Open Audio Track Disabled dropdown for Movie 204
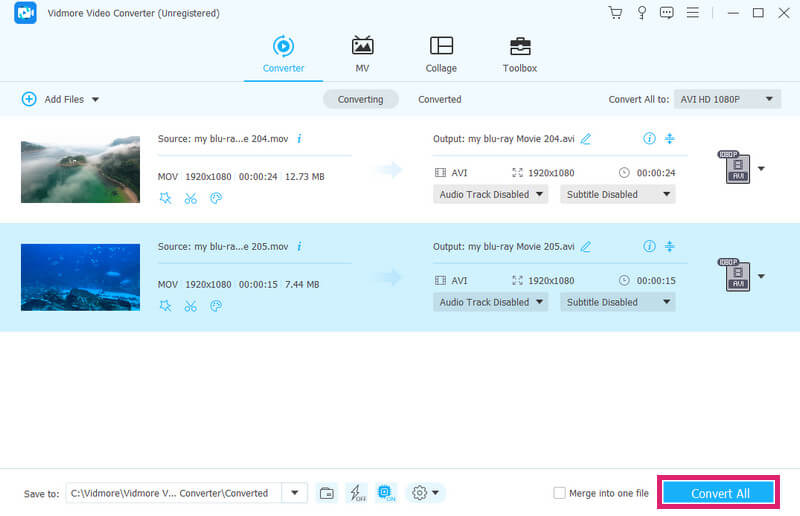Viewport: 800px width, 516px height. pyautogui.click(x=490, y=194)
